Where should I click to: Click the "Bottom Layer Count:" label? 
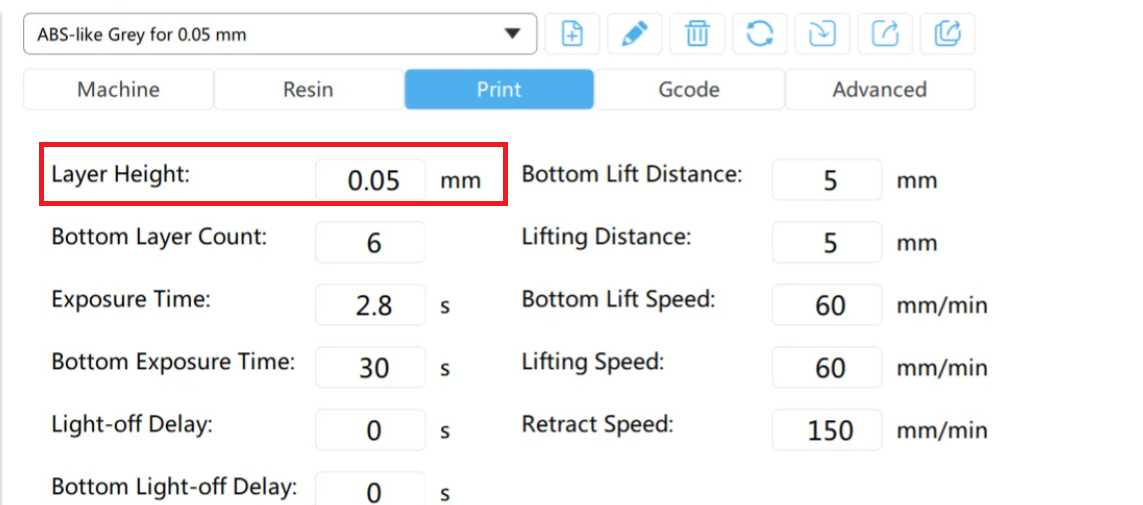pos(160,238)
